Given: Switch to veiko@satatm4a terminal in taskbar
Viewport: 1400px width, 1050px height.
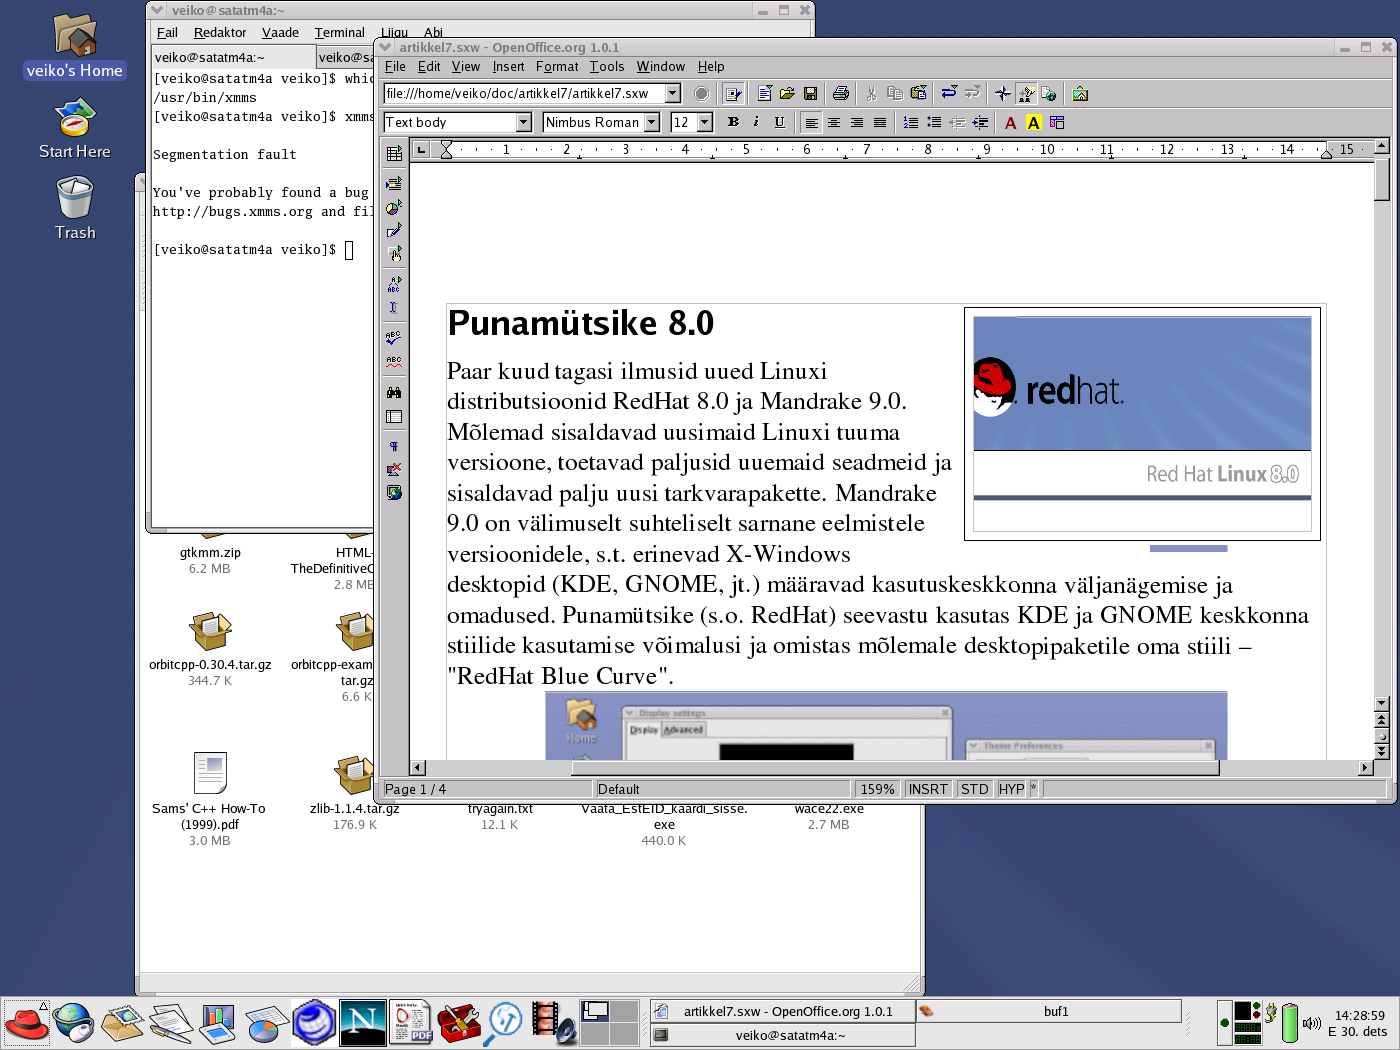Looking at the screenshot, I should [782, 1035].
